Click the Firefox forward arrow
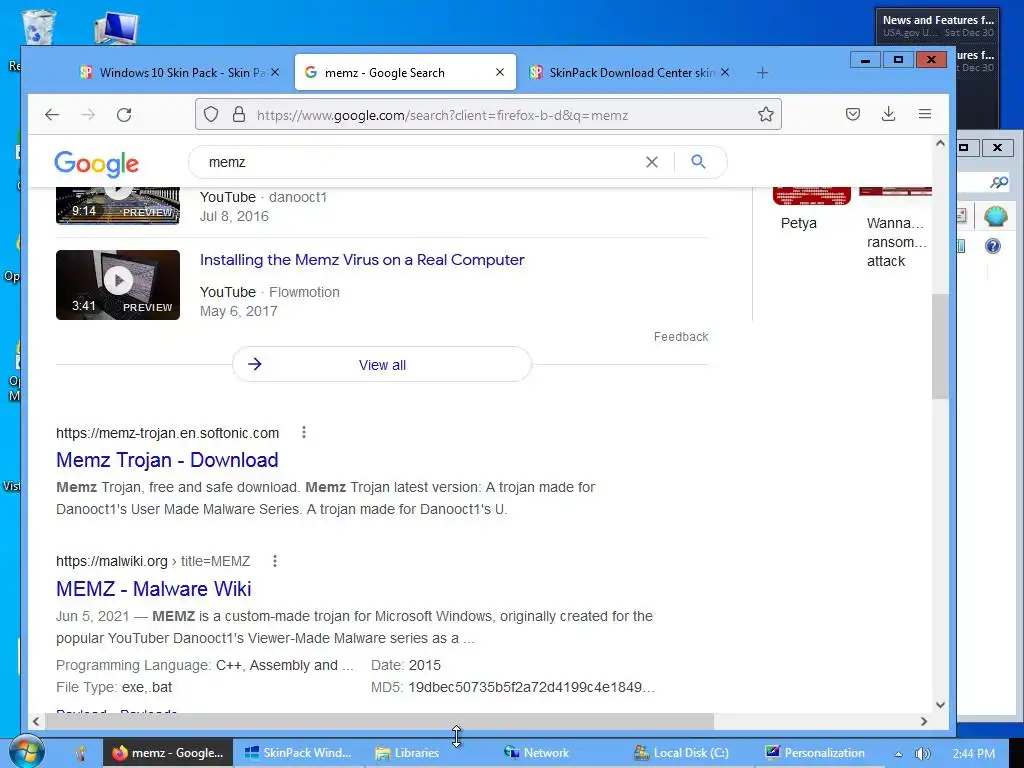 (88, 115)
